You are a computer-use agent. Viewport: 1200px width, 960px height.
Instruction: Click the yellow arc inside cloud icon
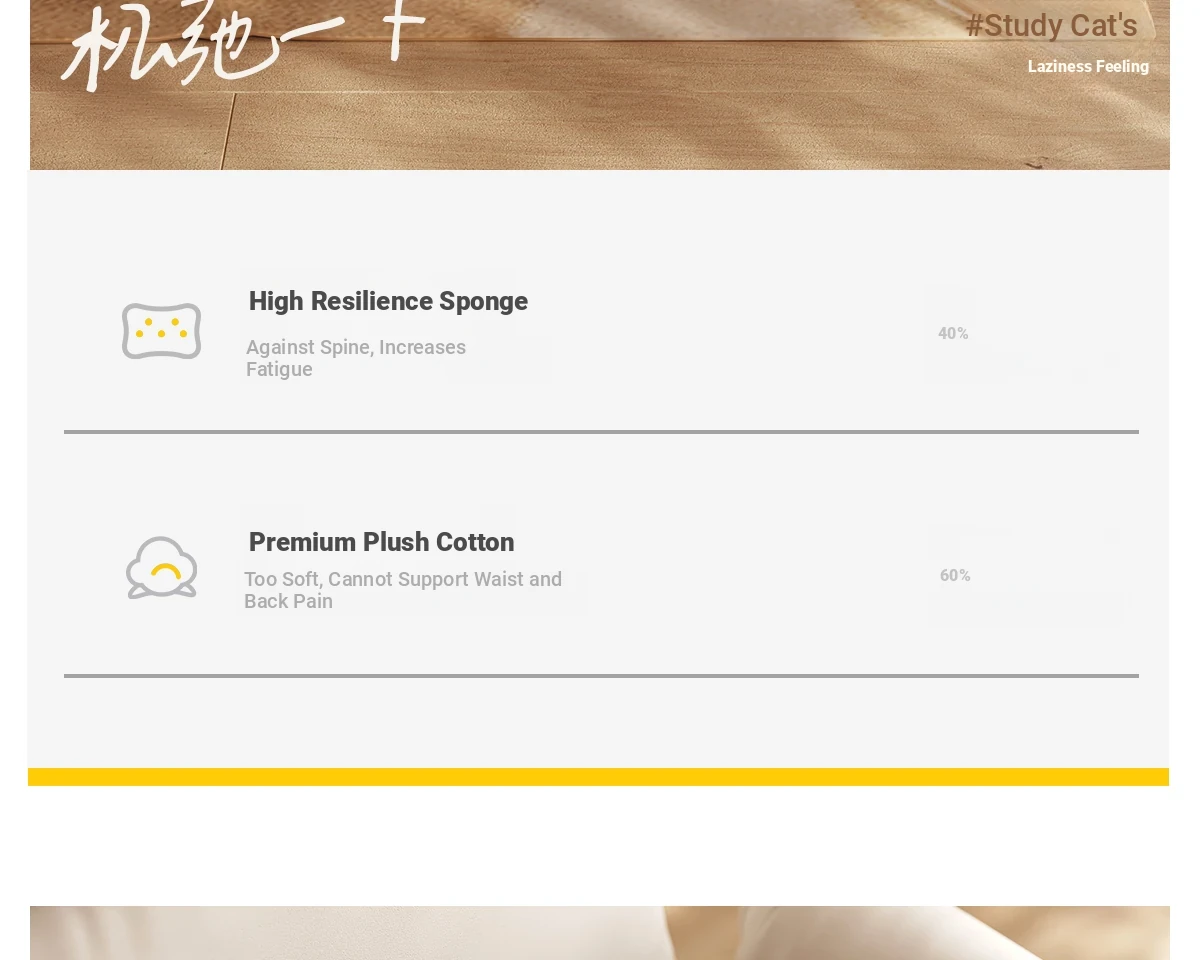tap(166, 570)
